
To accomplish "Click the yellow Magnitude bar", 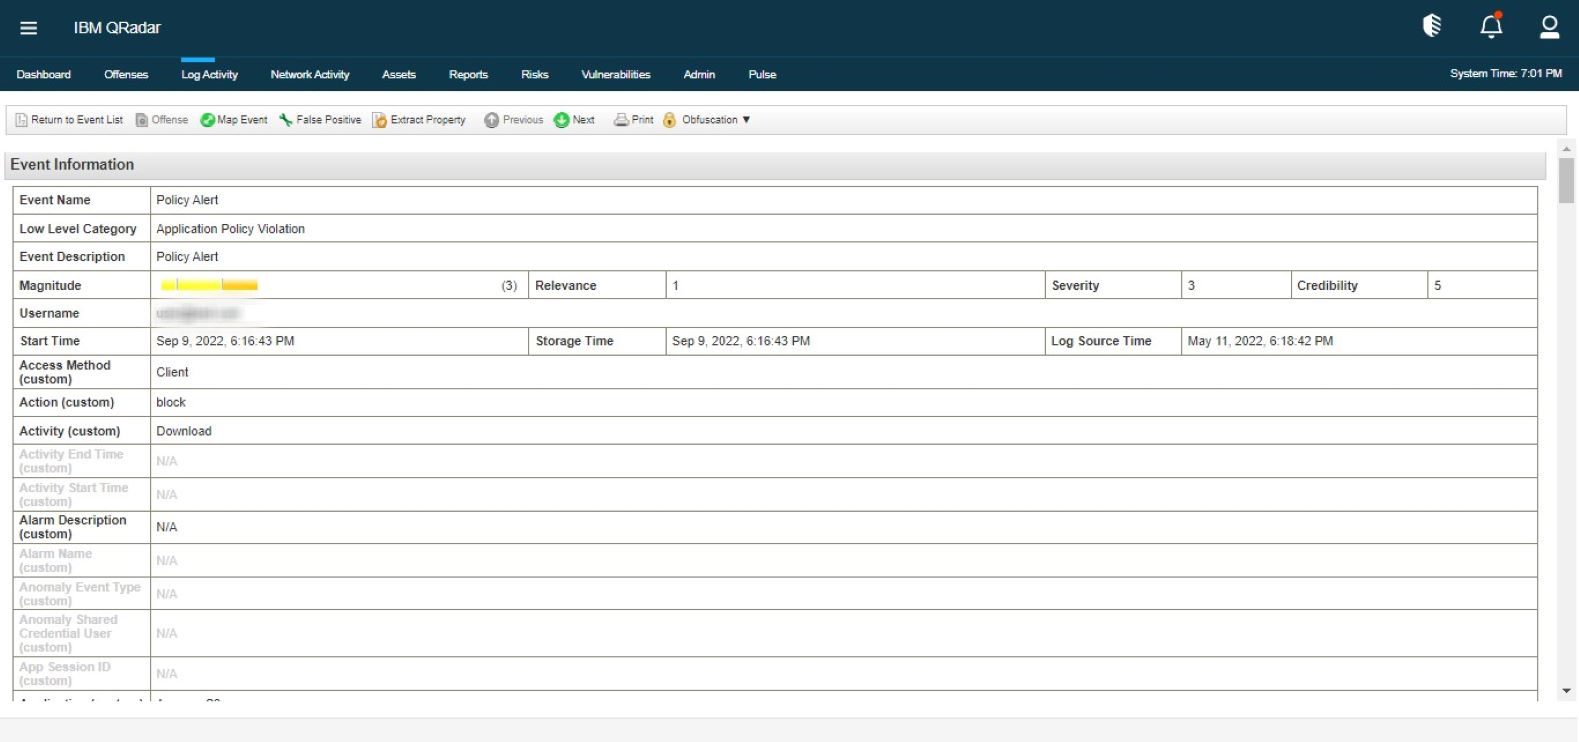I will 209,286.
